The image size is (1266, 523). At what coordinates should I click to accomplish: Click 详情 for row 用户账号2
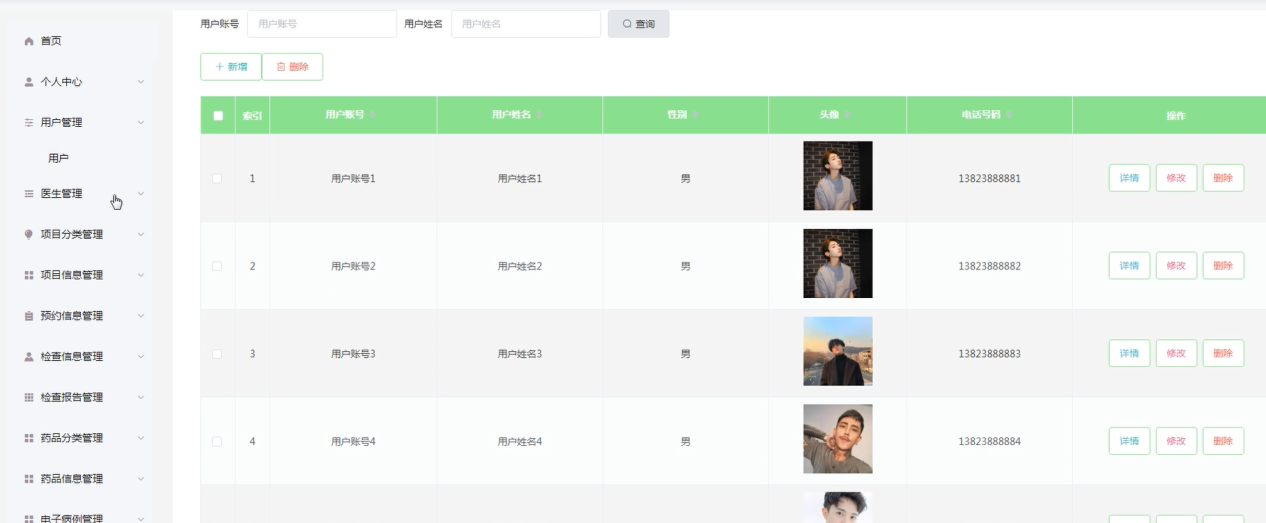pyautogui.click(x=1129, y=266)
